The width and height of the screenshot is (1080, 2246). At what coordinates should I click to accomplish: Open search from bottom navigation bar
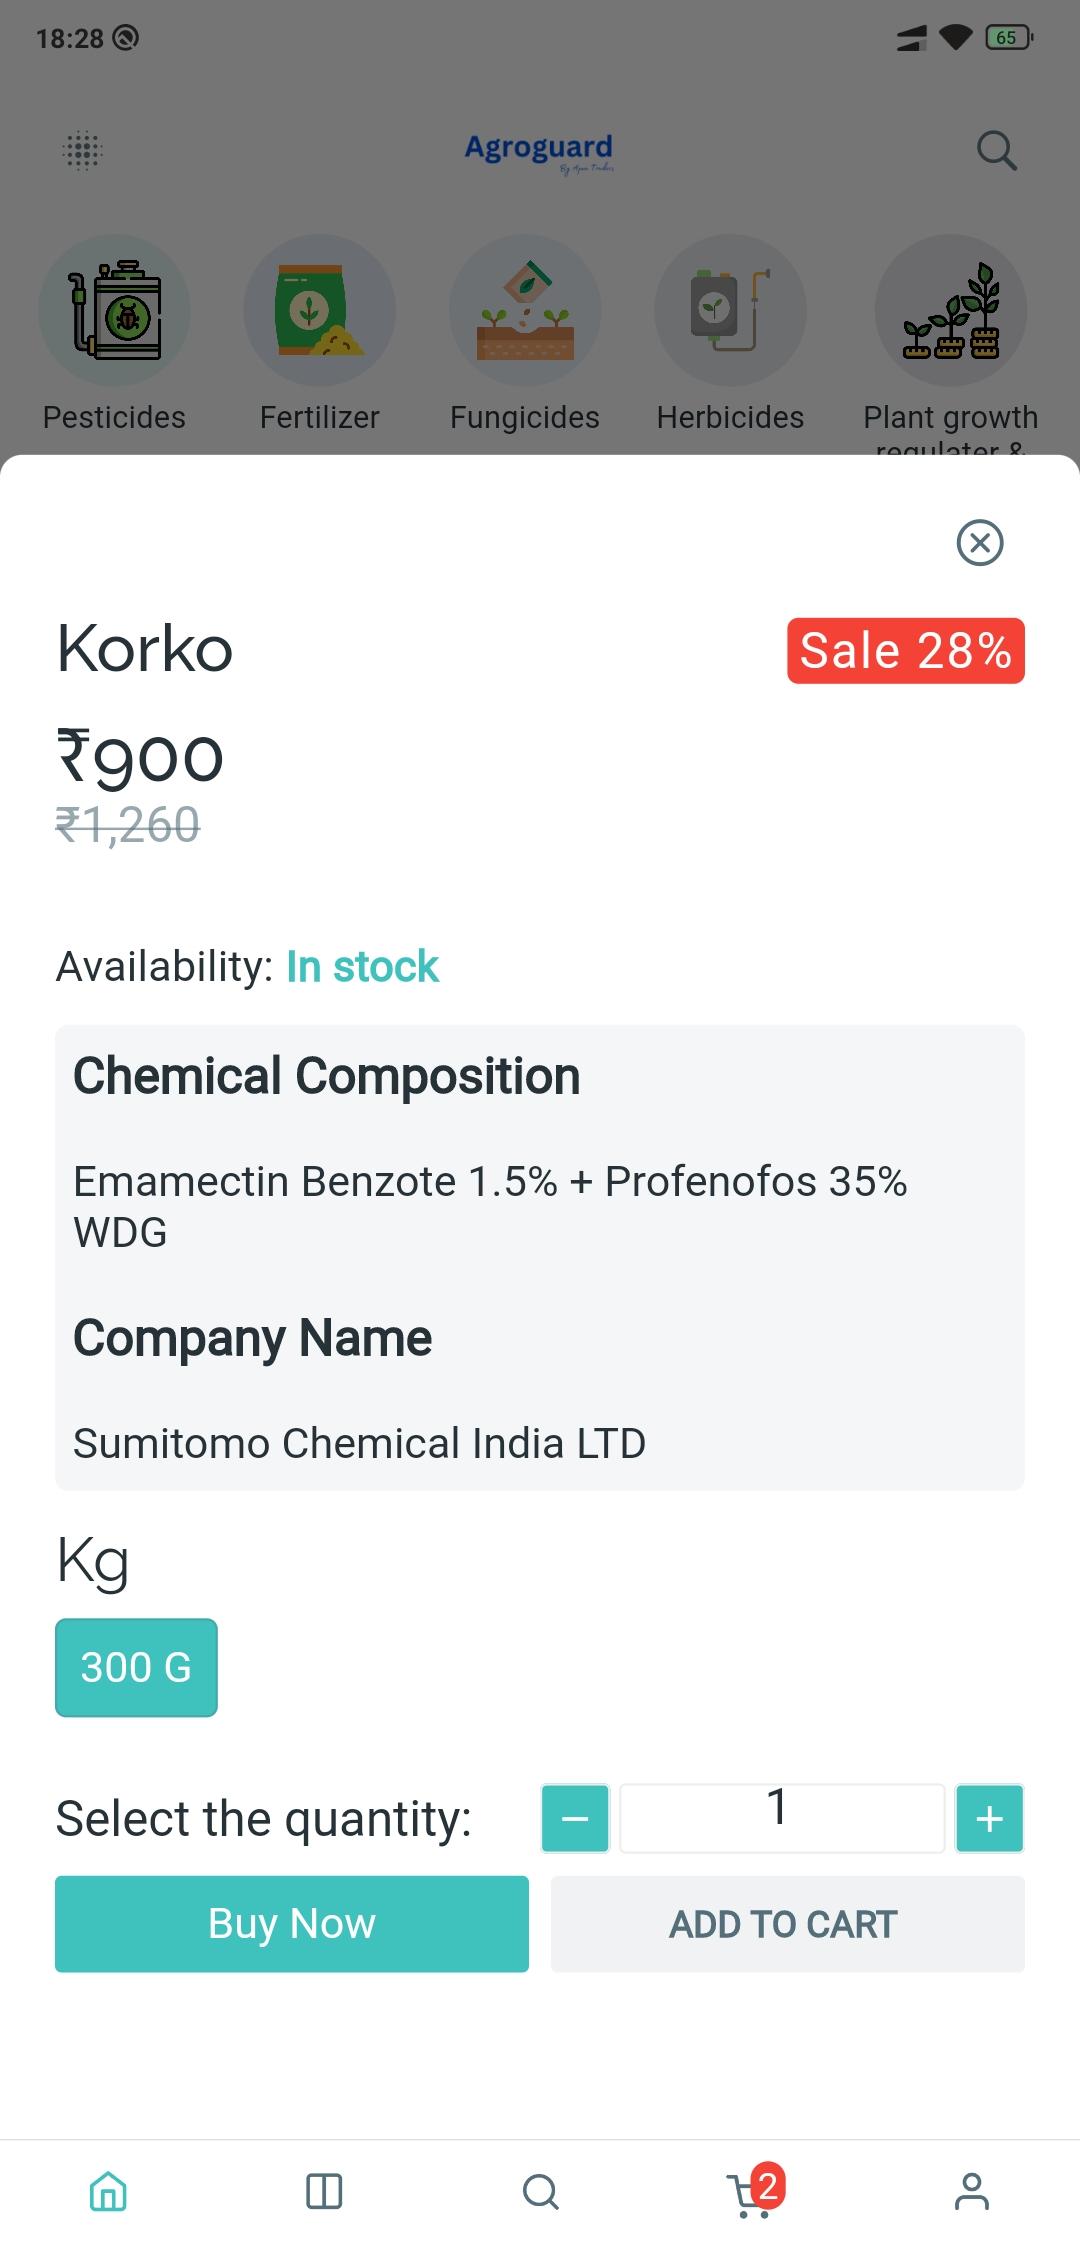click(x=541, y=2191)
